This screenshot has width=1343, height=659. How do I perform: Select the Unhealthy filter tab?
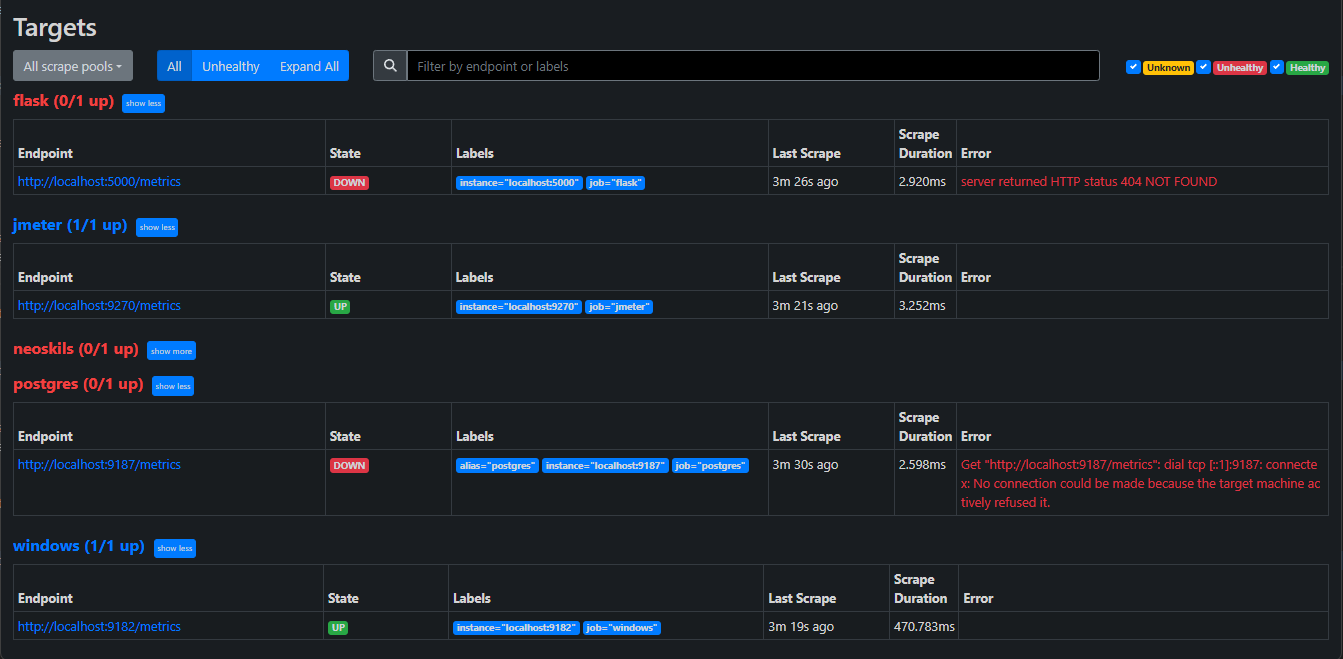(230, 66)
